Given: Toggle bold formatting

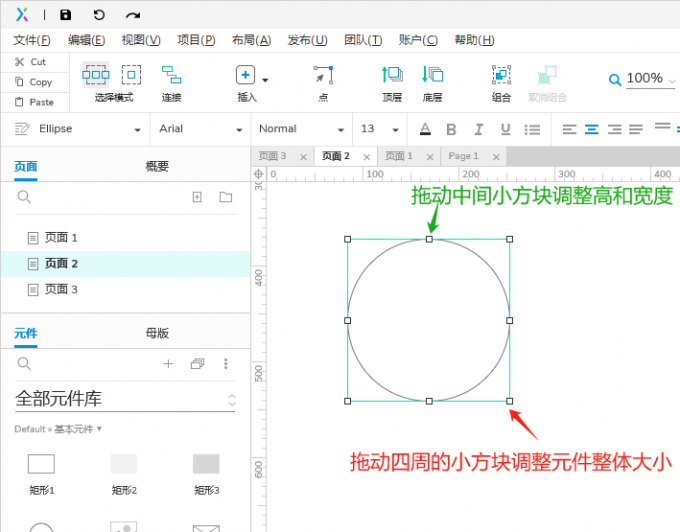Looking at the screenshot, I should tap(451, 129).
